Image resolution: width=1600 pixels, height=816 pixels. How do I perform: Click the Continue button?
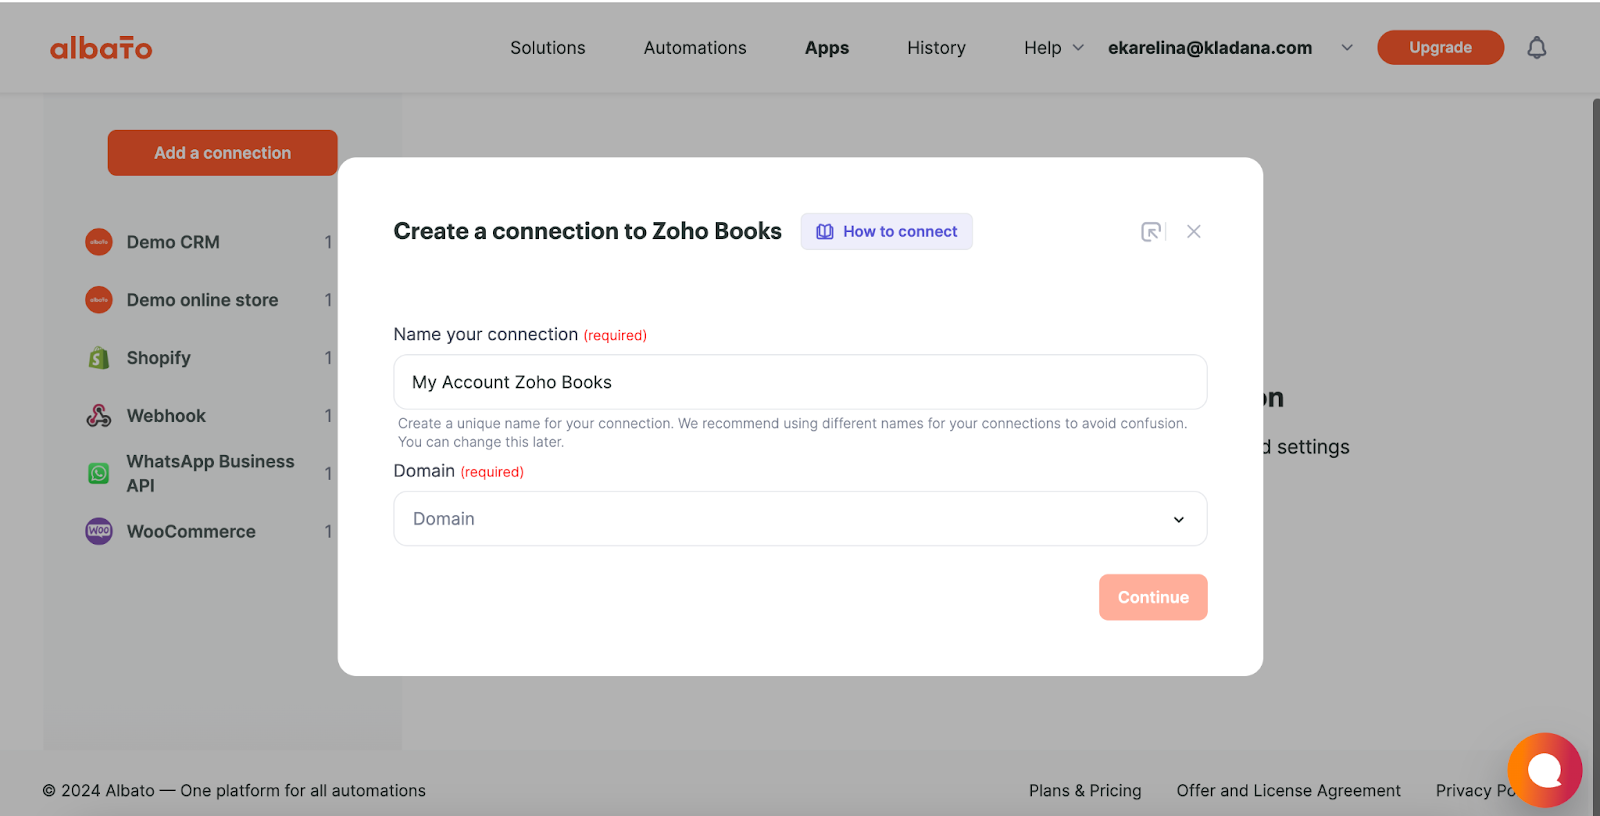click(1153, 597)
